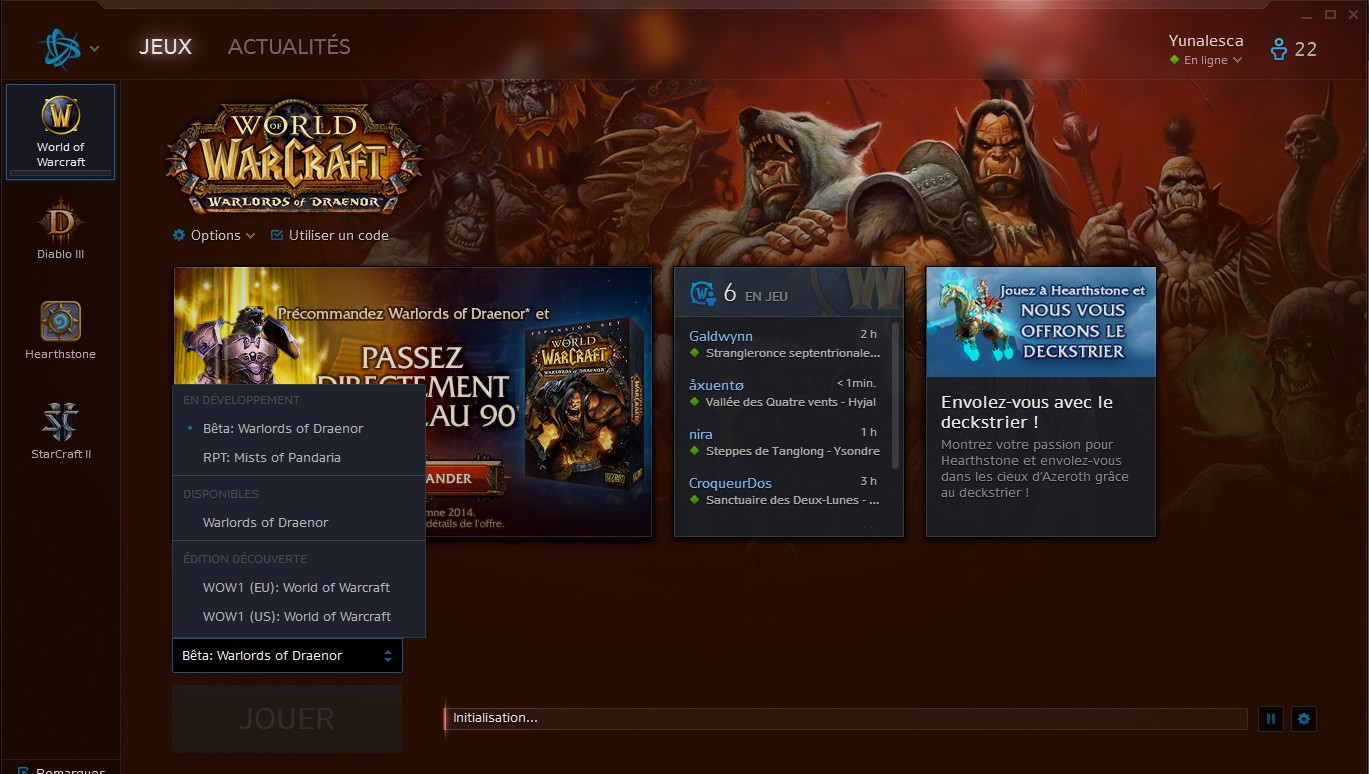Choose WOW1 (EU): World of Warcraft
The height and width of the screenshot is (774, 1369).
coord(296,587)
